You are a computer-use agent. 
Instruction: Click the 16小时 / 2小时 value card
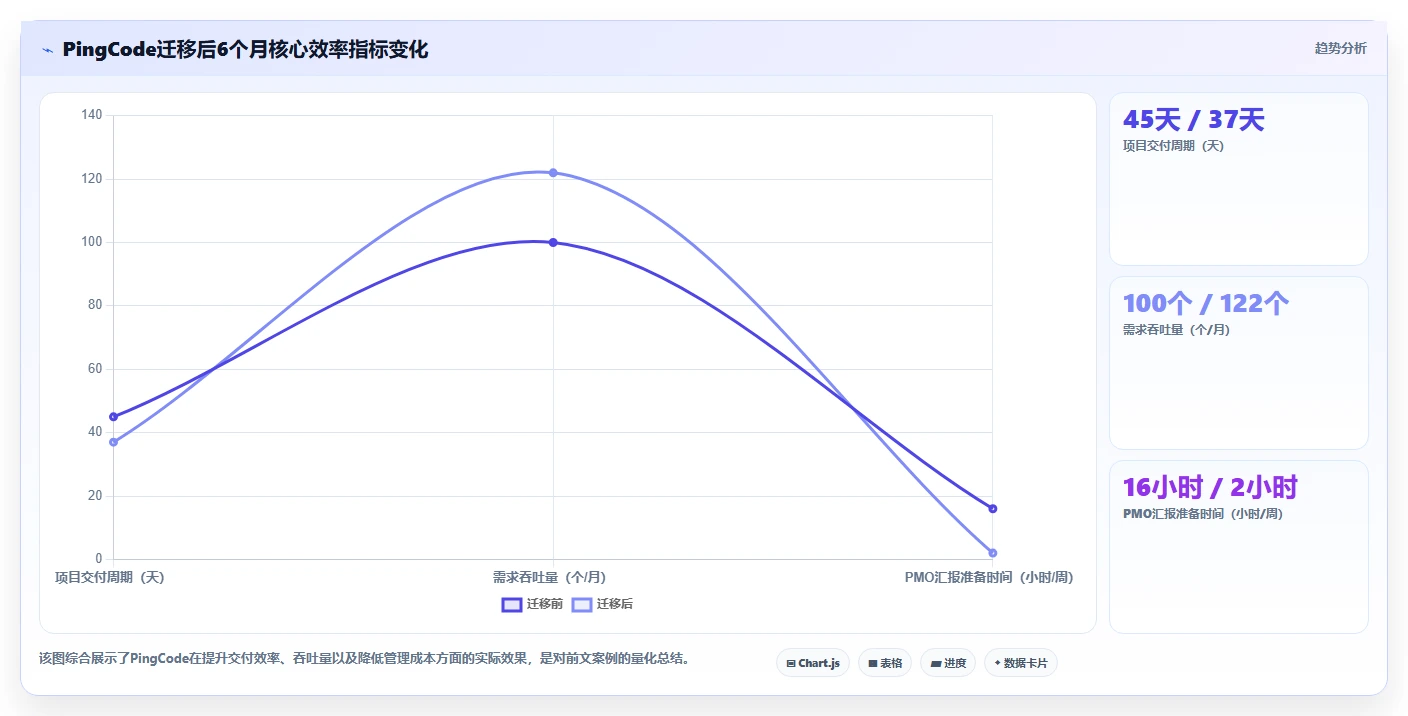[x=1239, y=547]
